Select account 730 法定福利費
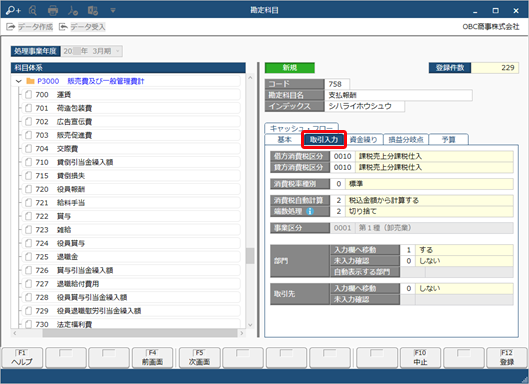This screenshot has height=384, width=529. (x=132, y=324)
